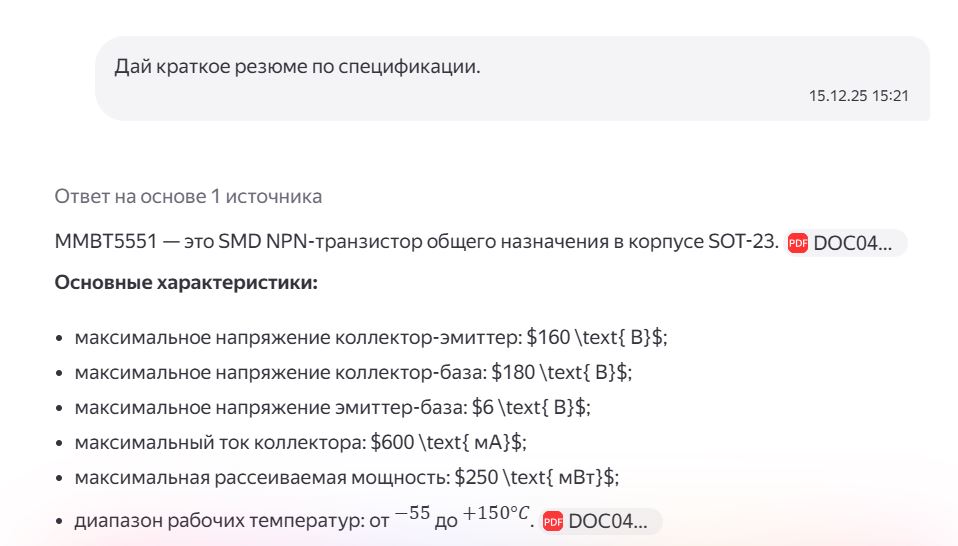Image resolution: width=958 pixels, height=546 pixels.
Task: Click the PDF icon after the temperature range
Action: (x=552, y=521)
